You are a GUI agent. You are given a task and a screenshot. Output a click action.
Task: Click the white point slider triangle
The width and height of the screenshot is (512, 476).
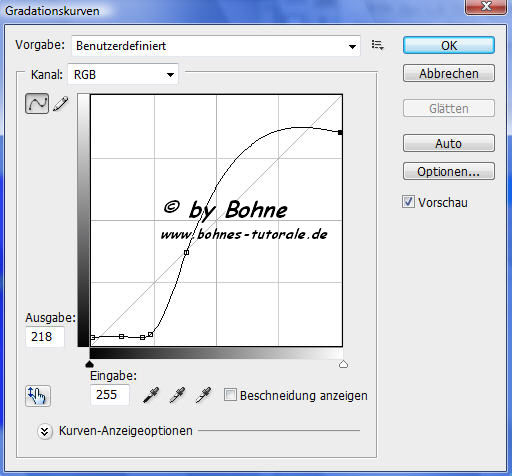[343, 364]
